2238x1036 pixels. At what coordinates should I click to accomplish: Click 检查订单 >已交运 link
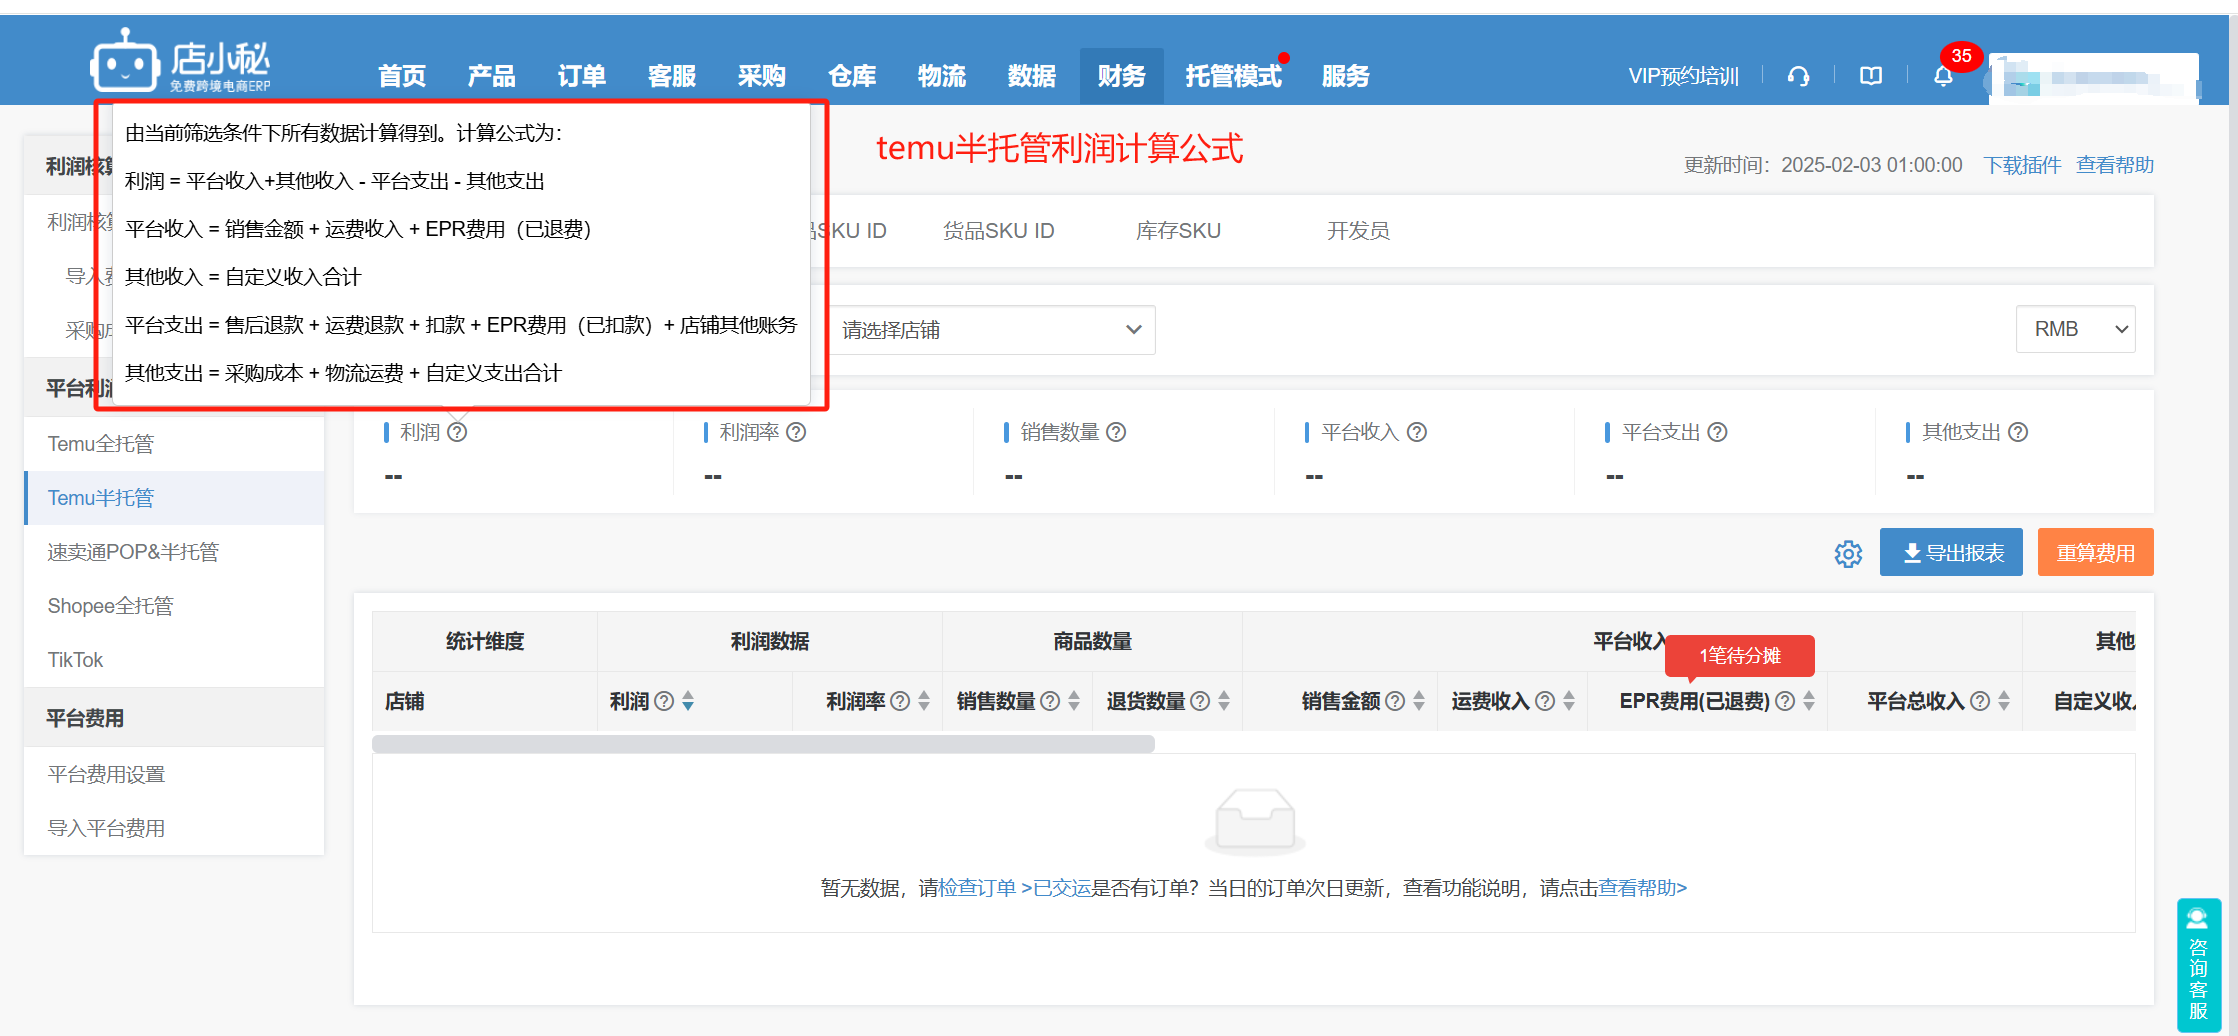1015,888
